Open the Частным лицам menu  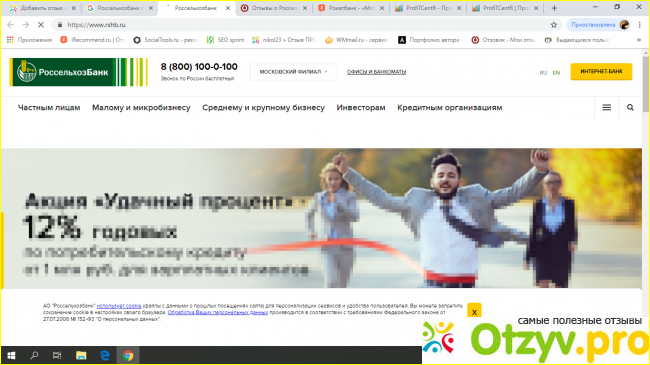coord(49,107)
